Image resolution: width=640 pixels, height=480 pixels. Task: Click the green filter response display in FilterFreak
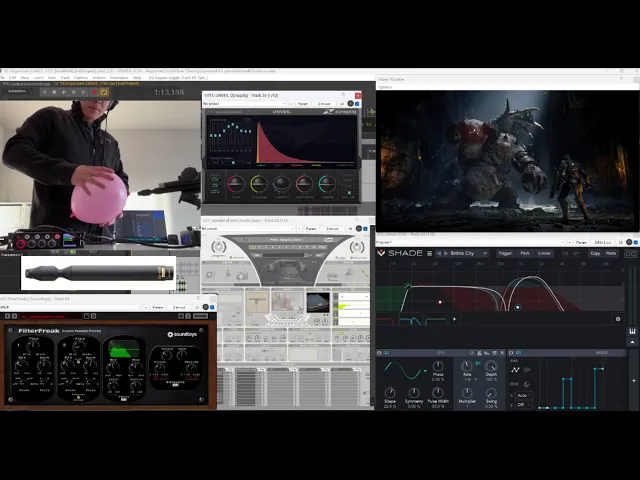click(124, 348)
